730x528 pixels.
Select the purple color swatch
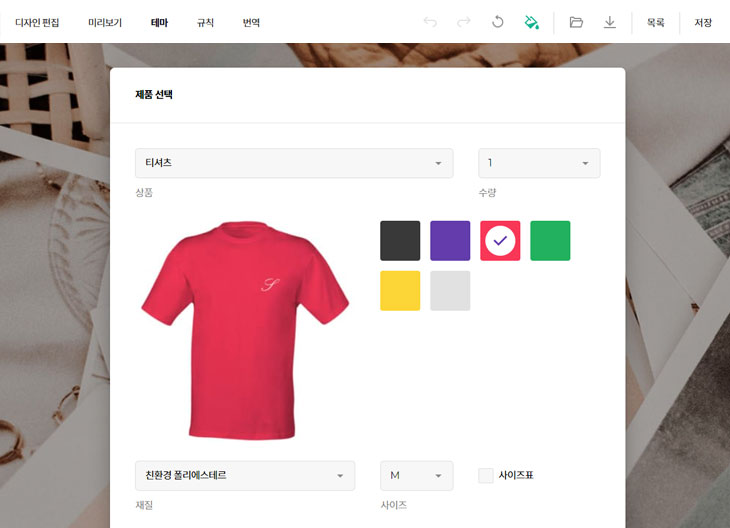450,241
